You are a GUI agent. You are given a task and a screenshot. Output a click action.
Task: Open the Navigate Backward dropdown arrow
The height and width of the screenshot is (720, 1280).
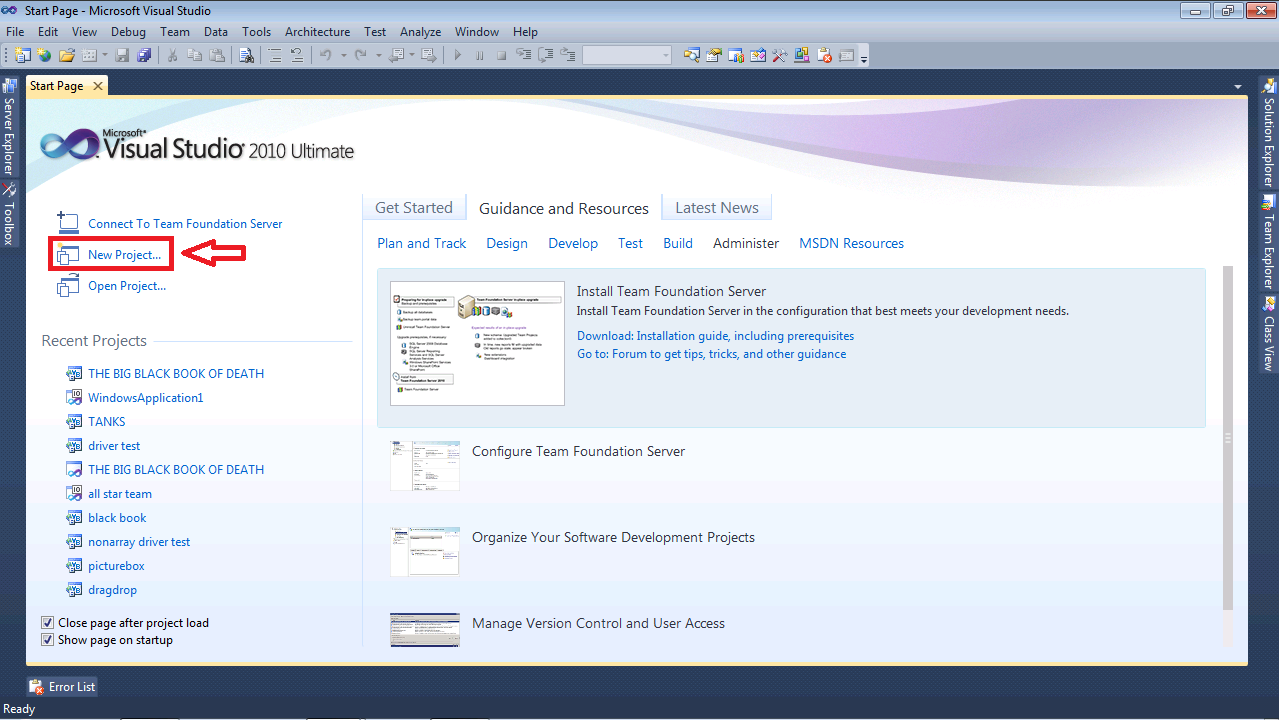(412, 55)
